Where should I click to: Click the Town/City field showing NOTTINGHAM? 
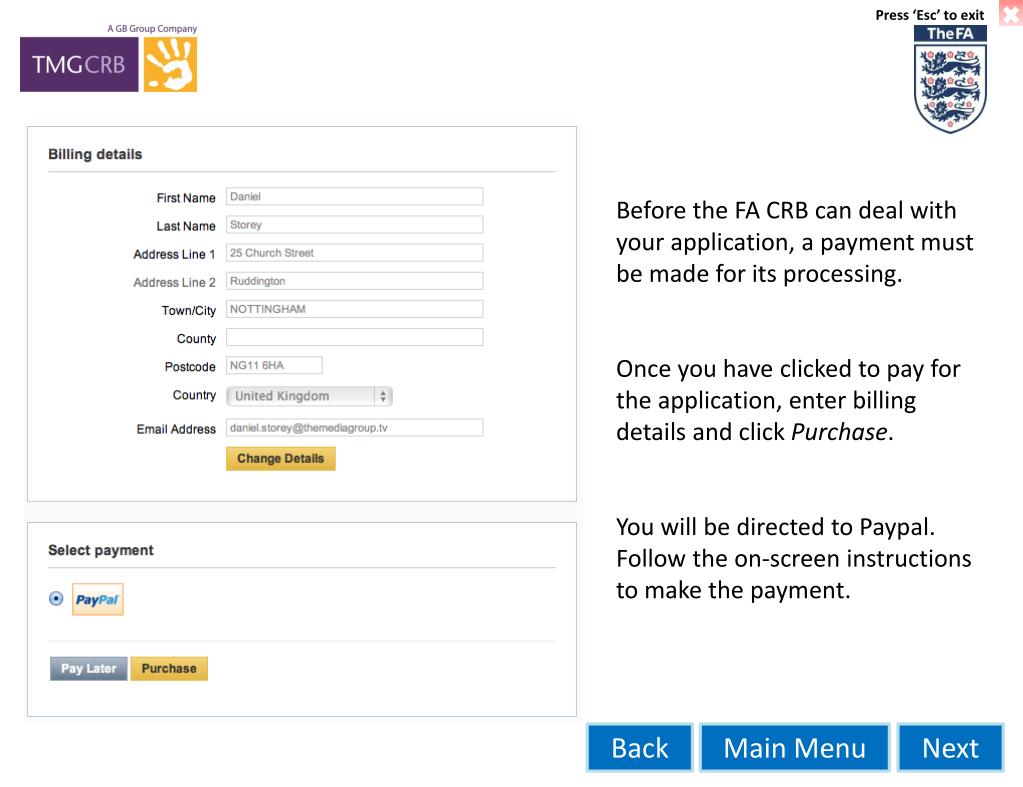[x=354, y=309]
